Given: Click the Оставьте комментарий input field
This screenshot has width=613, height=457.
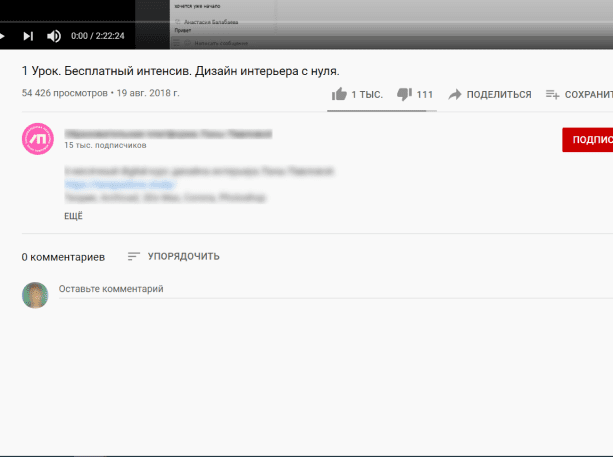Looking at the screenshot, I should click(x=336, y=289).
